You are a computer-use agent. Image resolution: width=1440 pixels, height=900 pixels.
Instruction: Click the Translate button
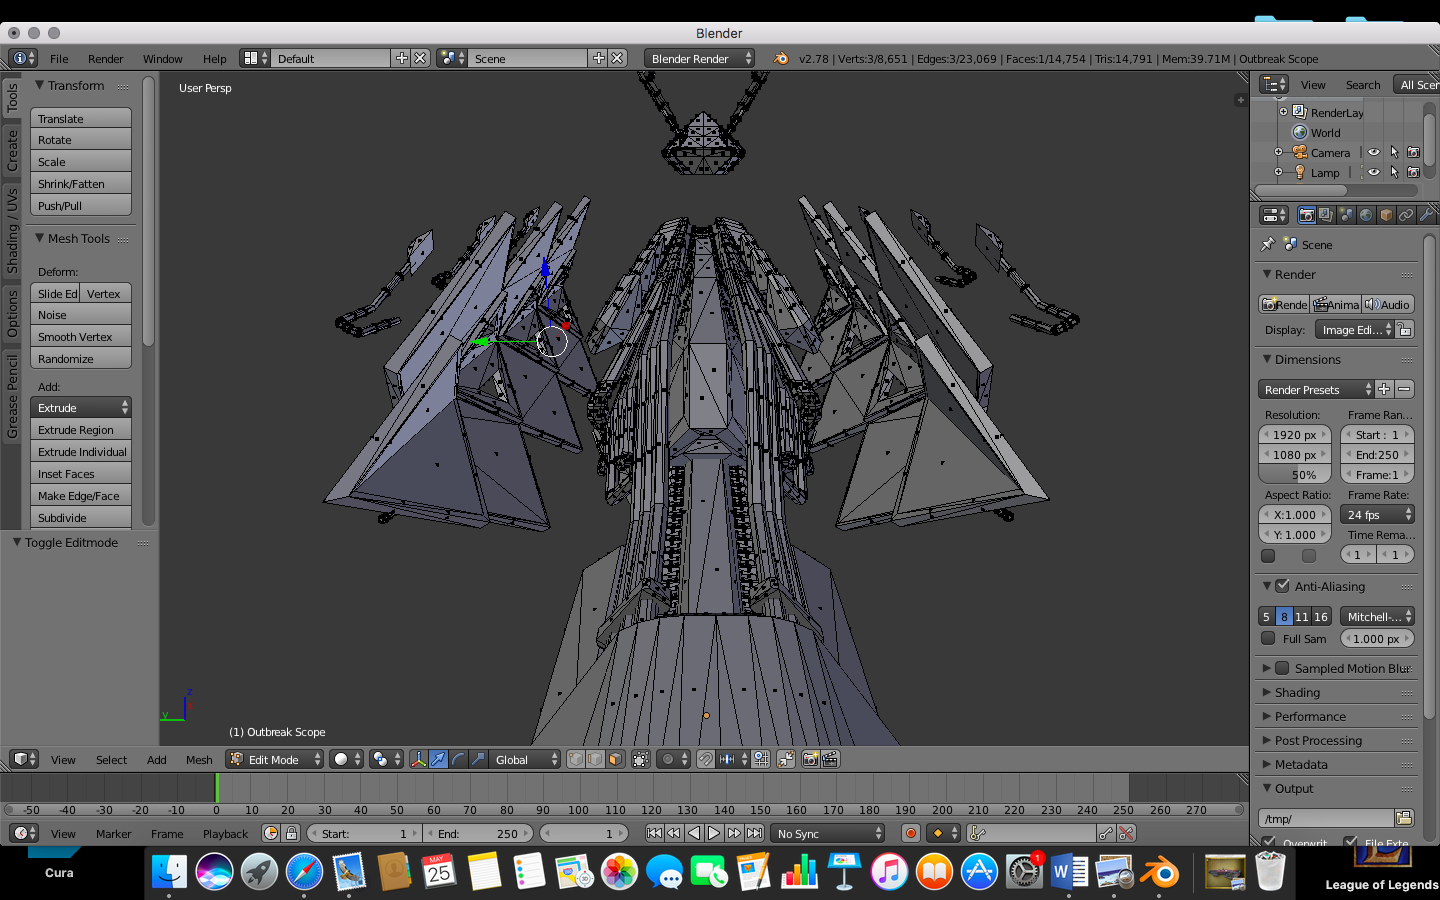coord(81,118)
